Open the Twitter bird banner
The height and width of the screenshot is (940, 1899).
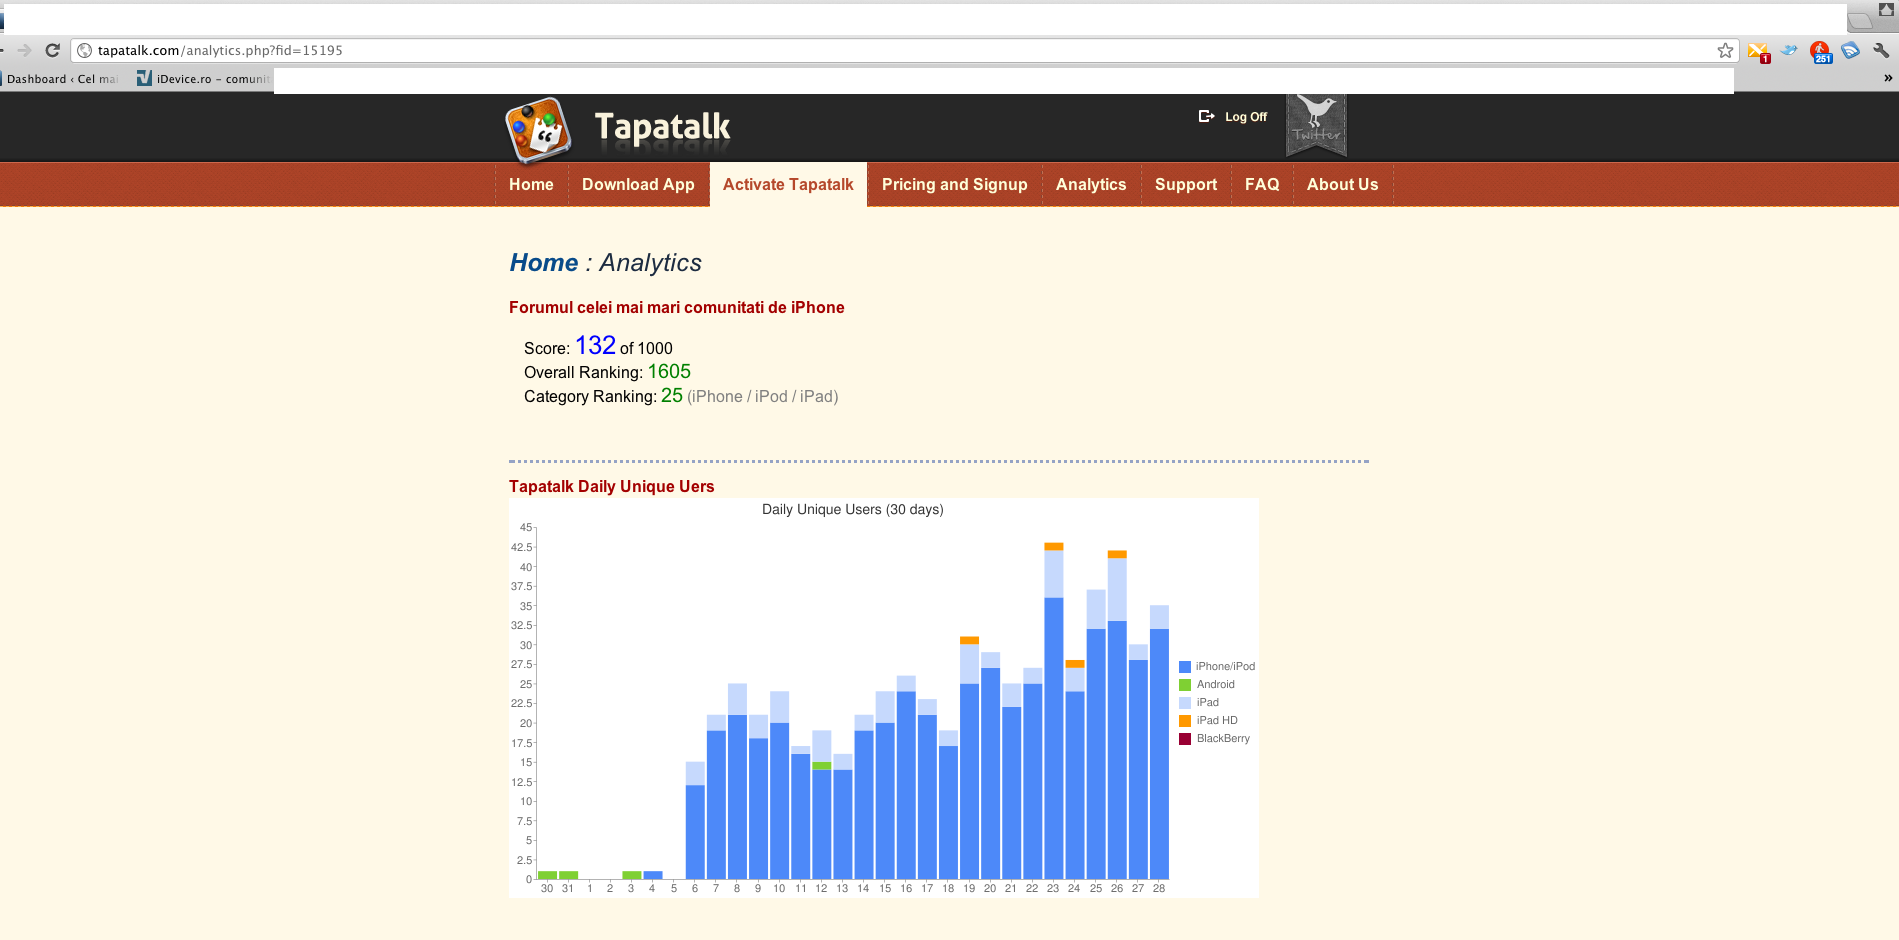[x=1315, y=125]
